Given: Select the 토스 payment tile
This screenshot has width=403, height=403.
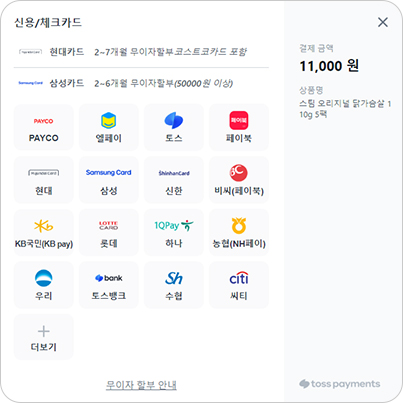Looking at the screenshot, I should click(x=174, y=127).
